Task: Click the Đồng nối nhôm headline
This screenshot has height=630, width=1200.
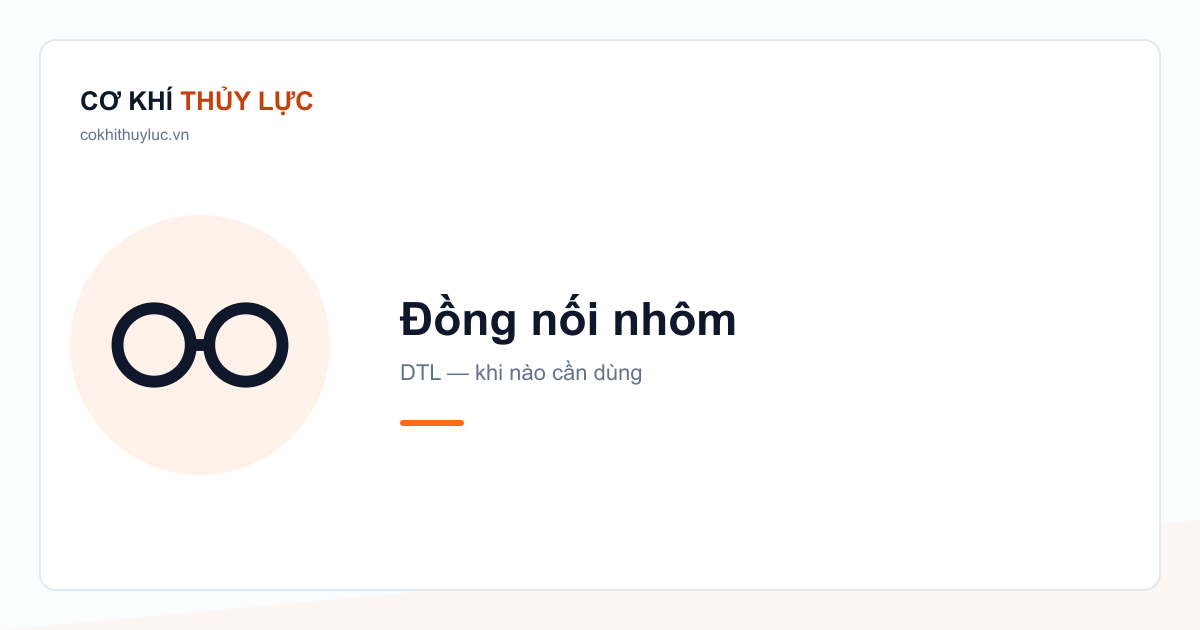Action: (568, 320)
